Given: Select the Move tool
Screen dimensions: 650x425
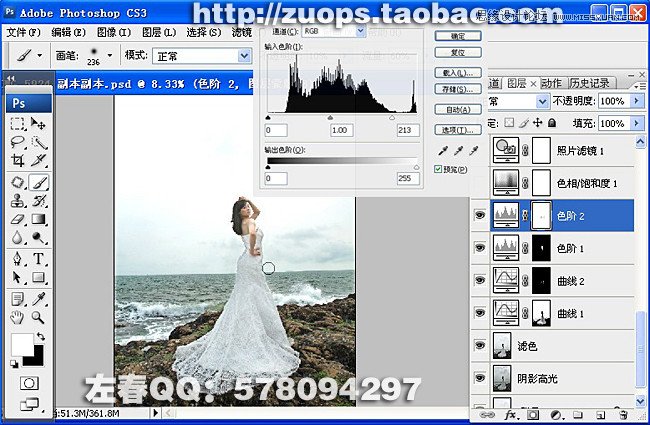Looking at the screenshot, I should [x=39, y=124].
